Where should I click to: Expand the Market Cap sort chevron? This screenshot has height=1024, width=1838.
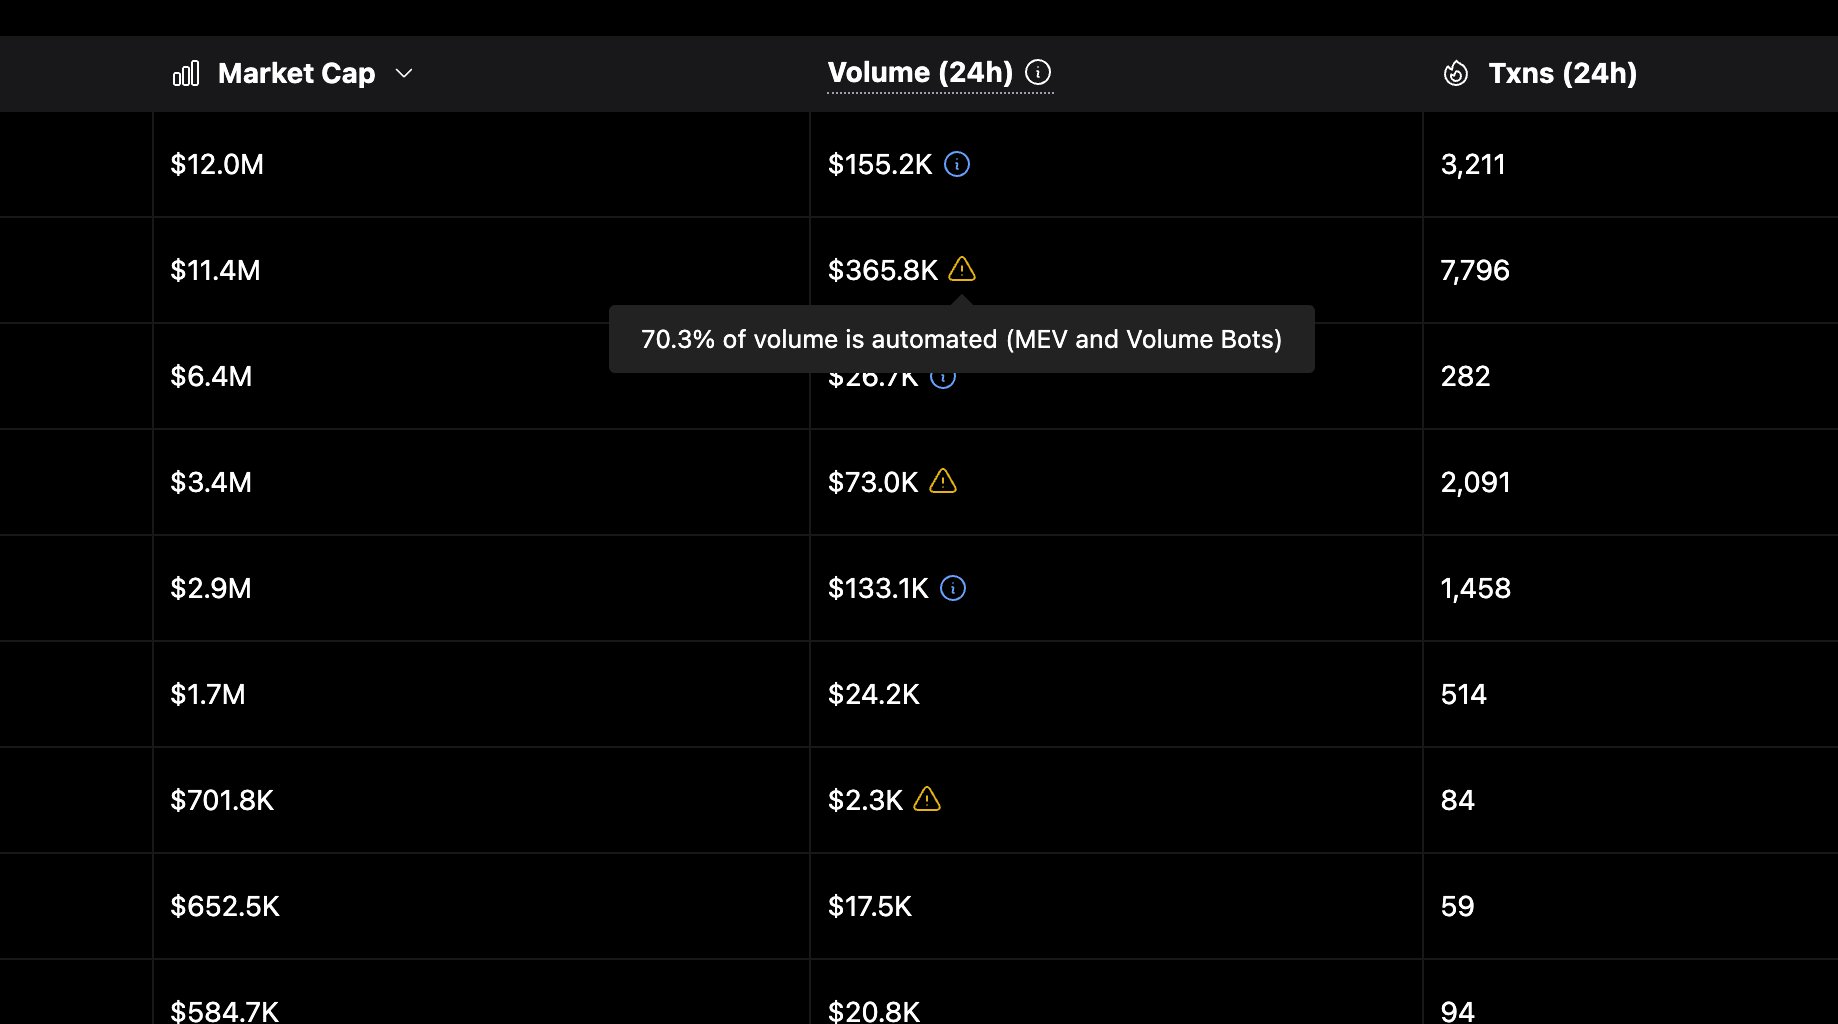click(x=404, y=73)
